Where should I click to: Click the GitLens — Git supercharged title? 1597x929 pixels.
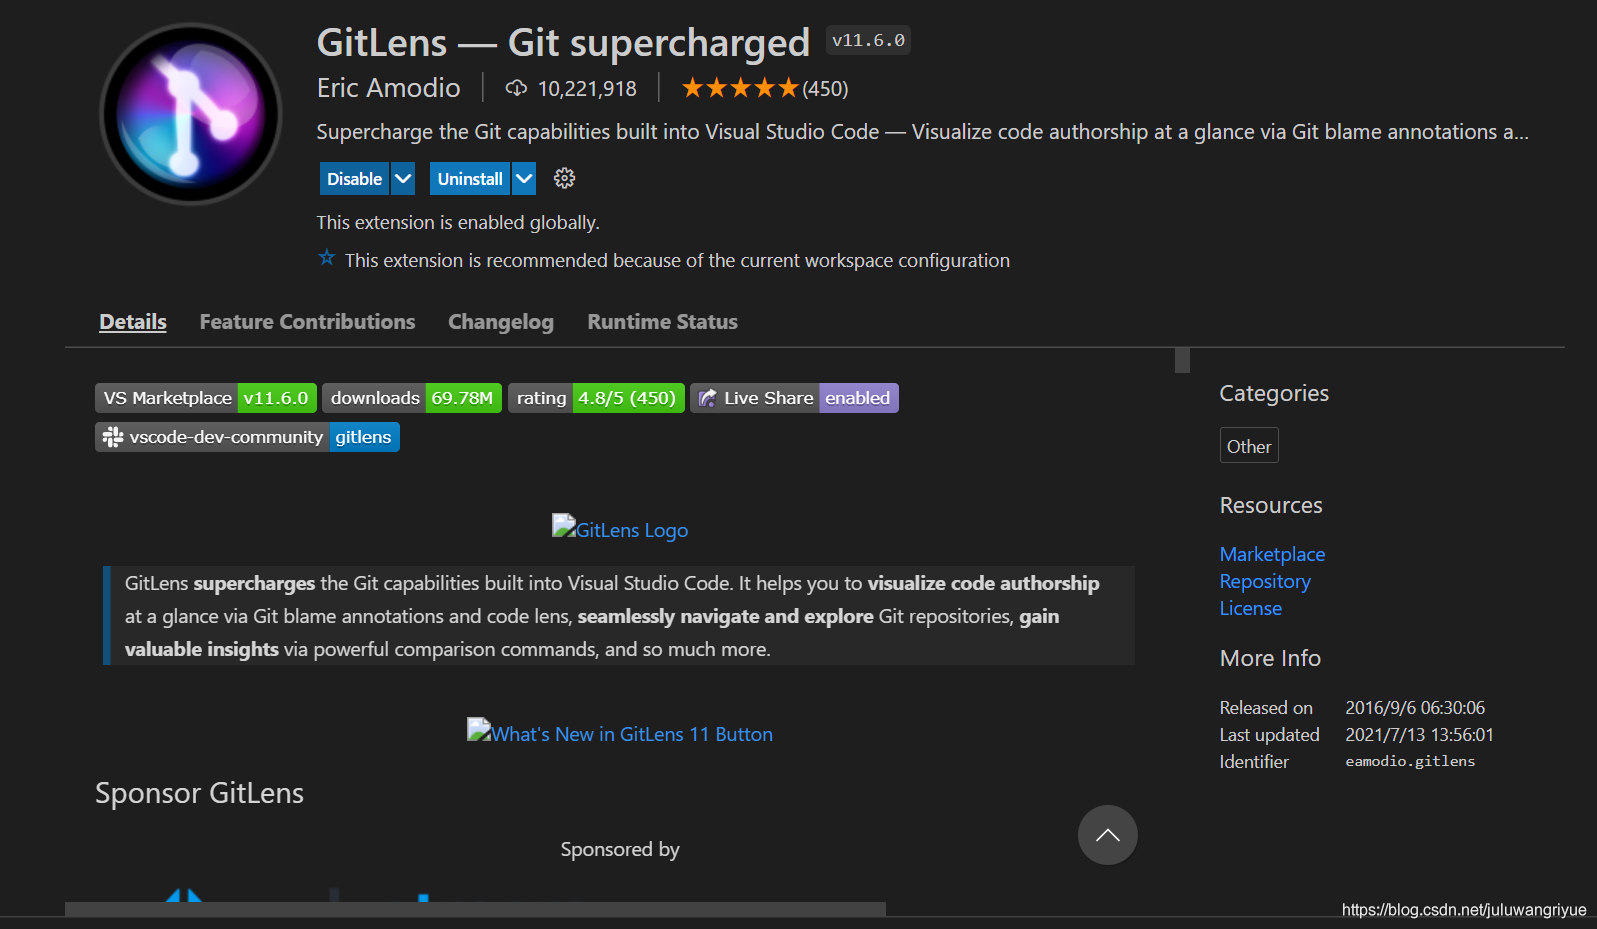(563, 43)
